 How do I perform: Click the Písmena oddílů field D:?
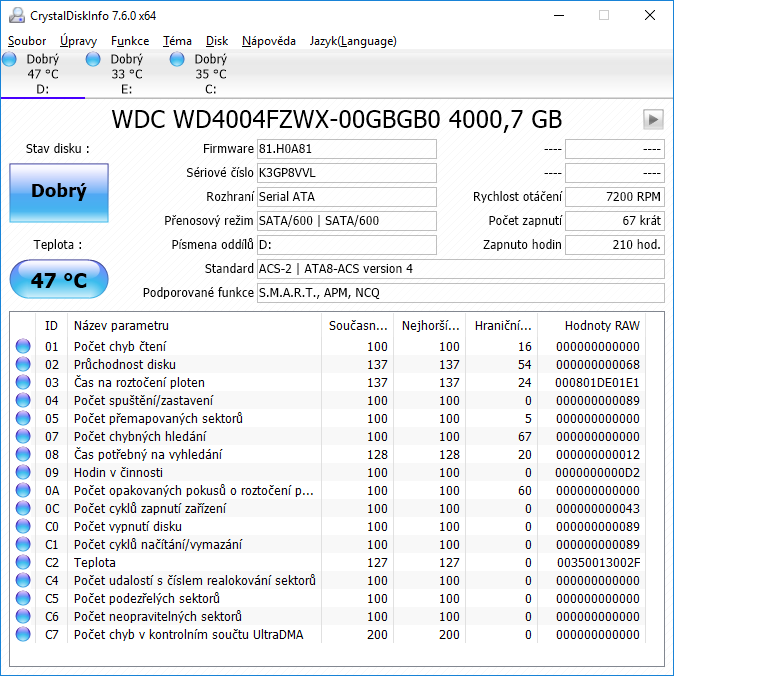(347, 245)
